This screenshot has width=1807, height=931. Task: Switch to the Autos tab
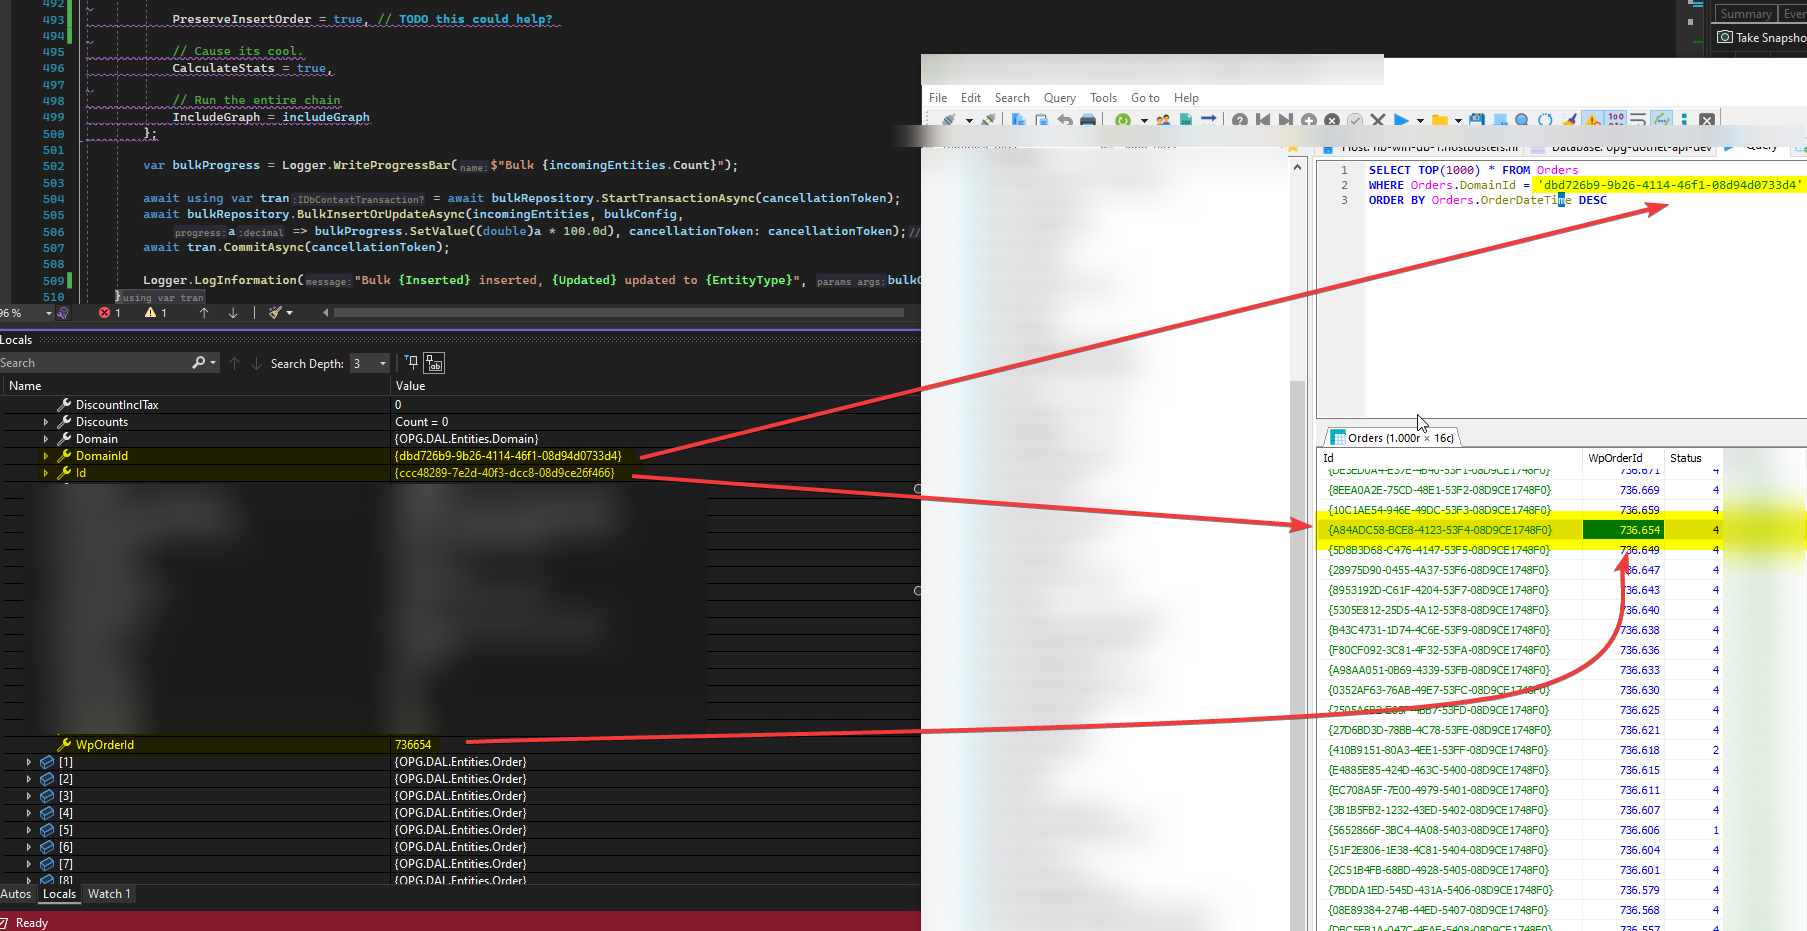coord(16,894)
